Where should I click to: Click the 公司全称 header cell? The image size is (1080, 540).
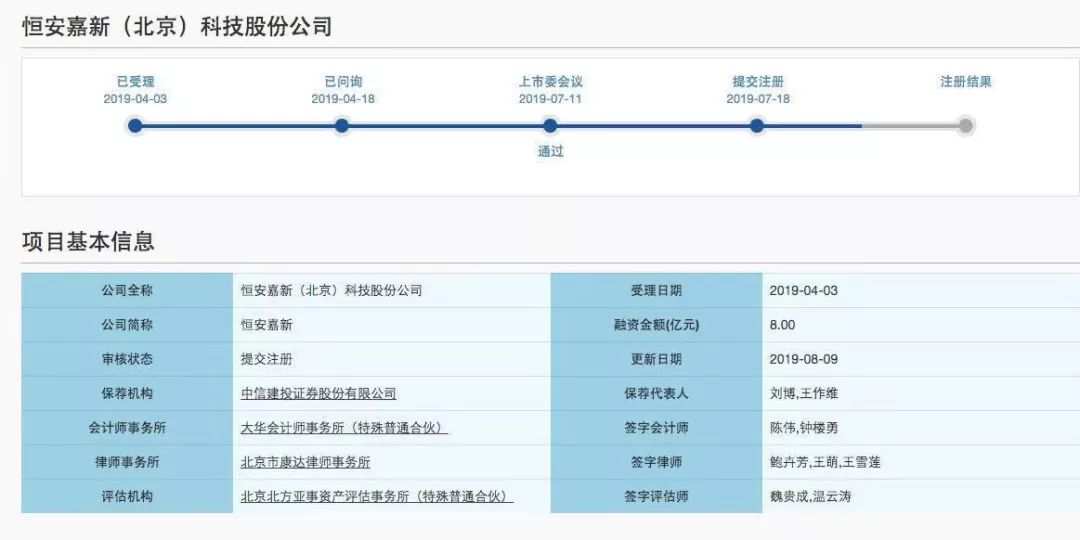[x=127, y=290]
